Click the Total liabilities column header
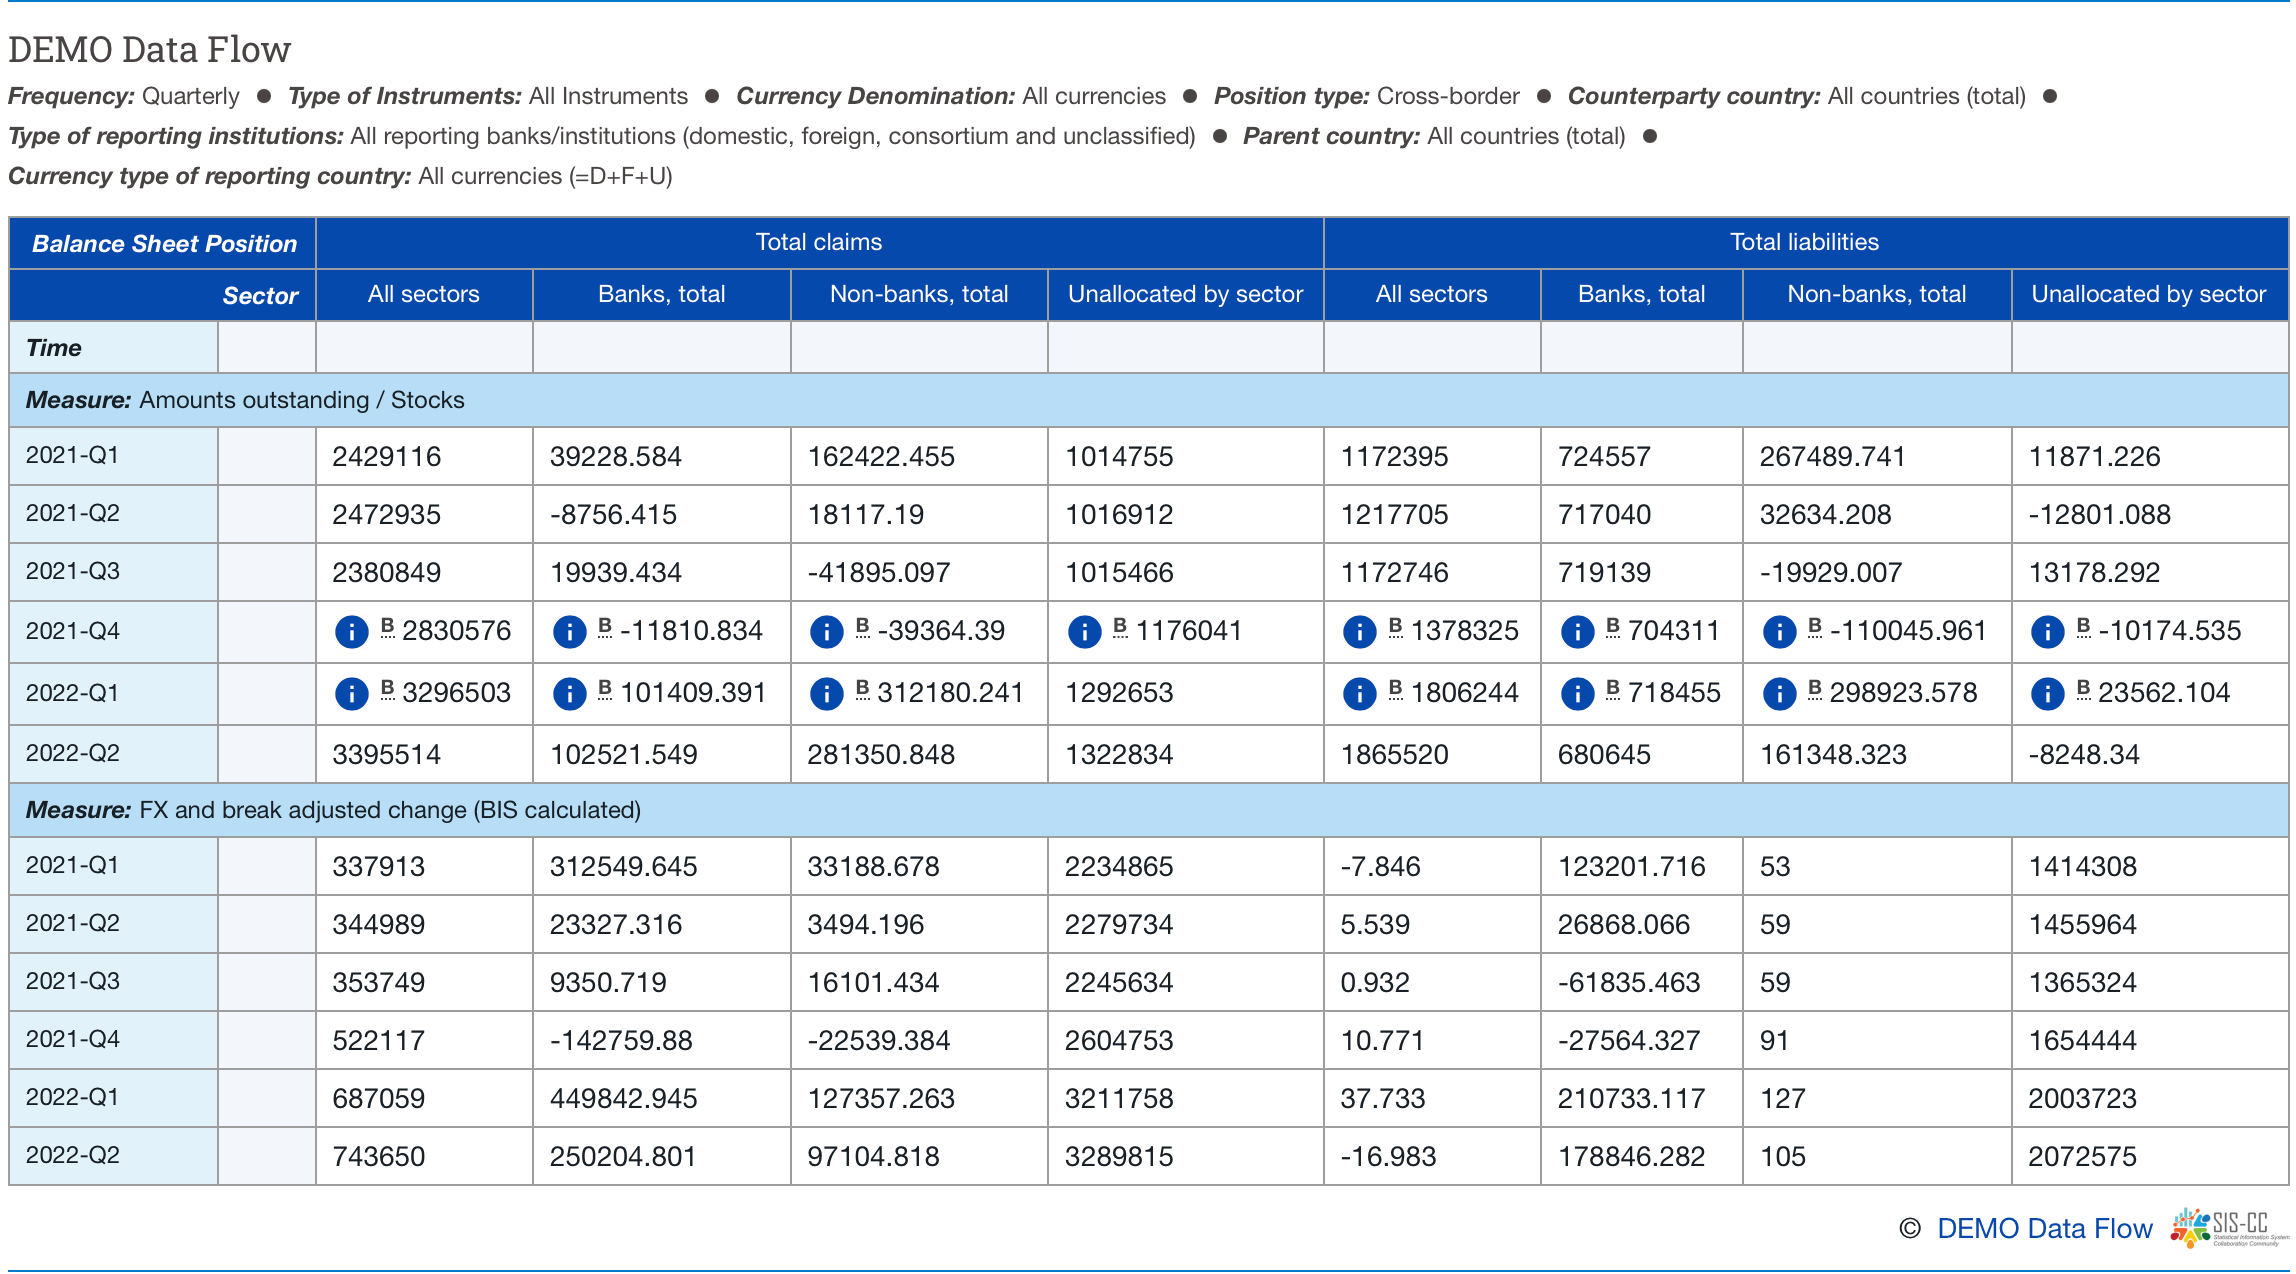The image size is (2296, 1274). 1804,242
